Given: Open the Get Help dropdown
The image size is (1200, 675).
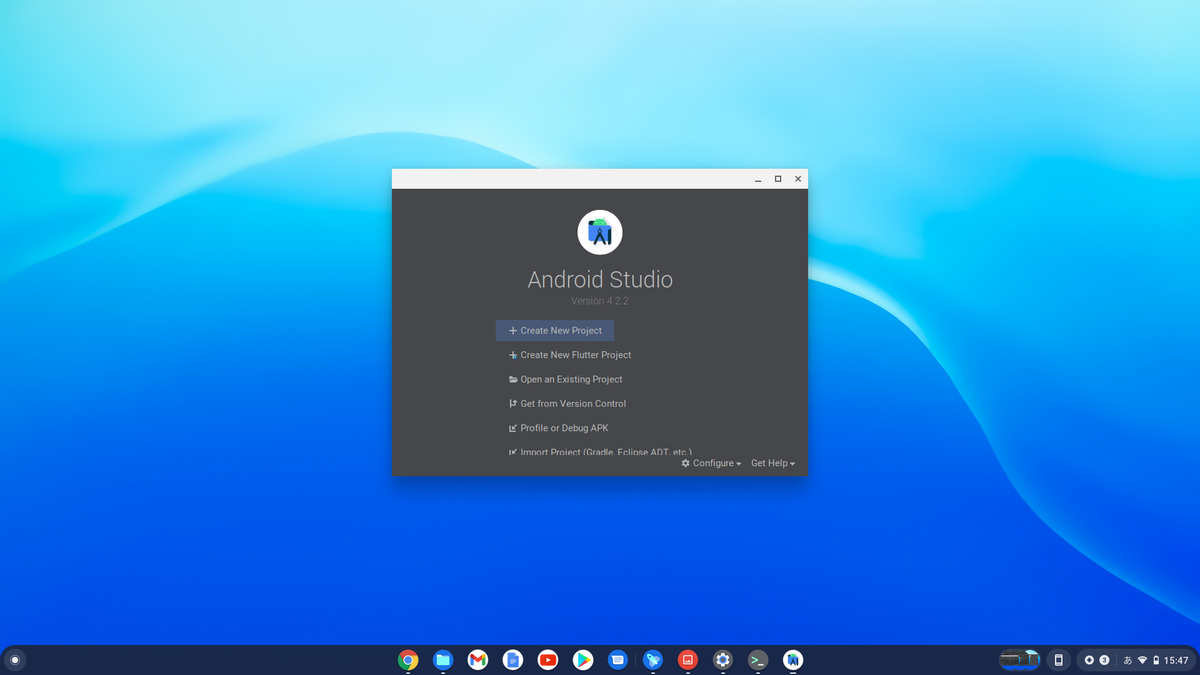Looking at the screenshot, I should click(773, 463).
